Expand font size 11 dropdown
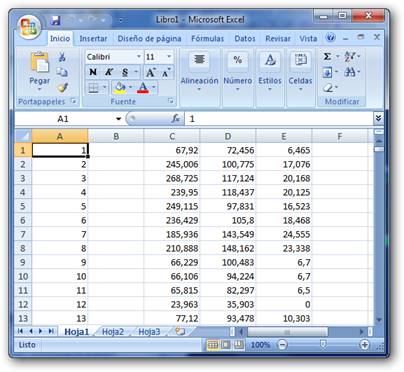 [169, 57]
